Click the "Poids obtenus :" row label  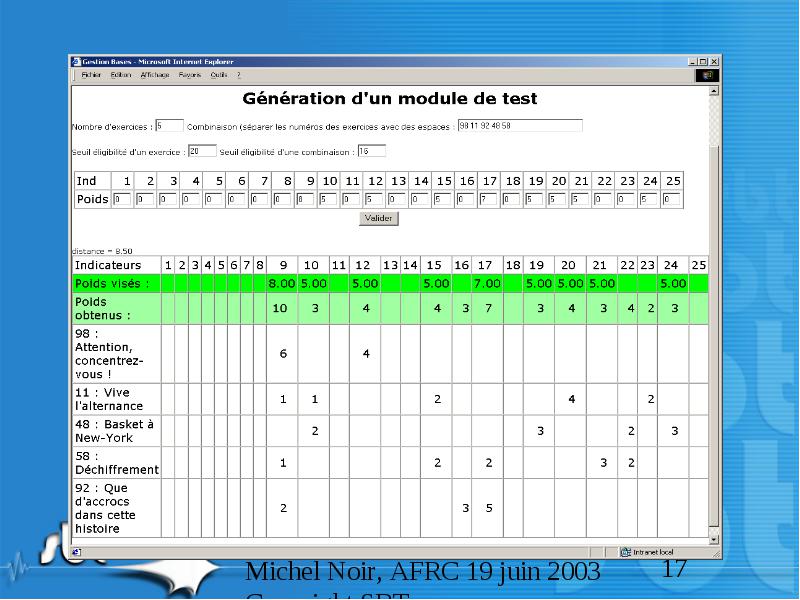pyautogui.click(x=103, y=309)
